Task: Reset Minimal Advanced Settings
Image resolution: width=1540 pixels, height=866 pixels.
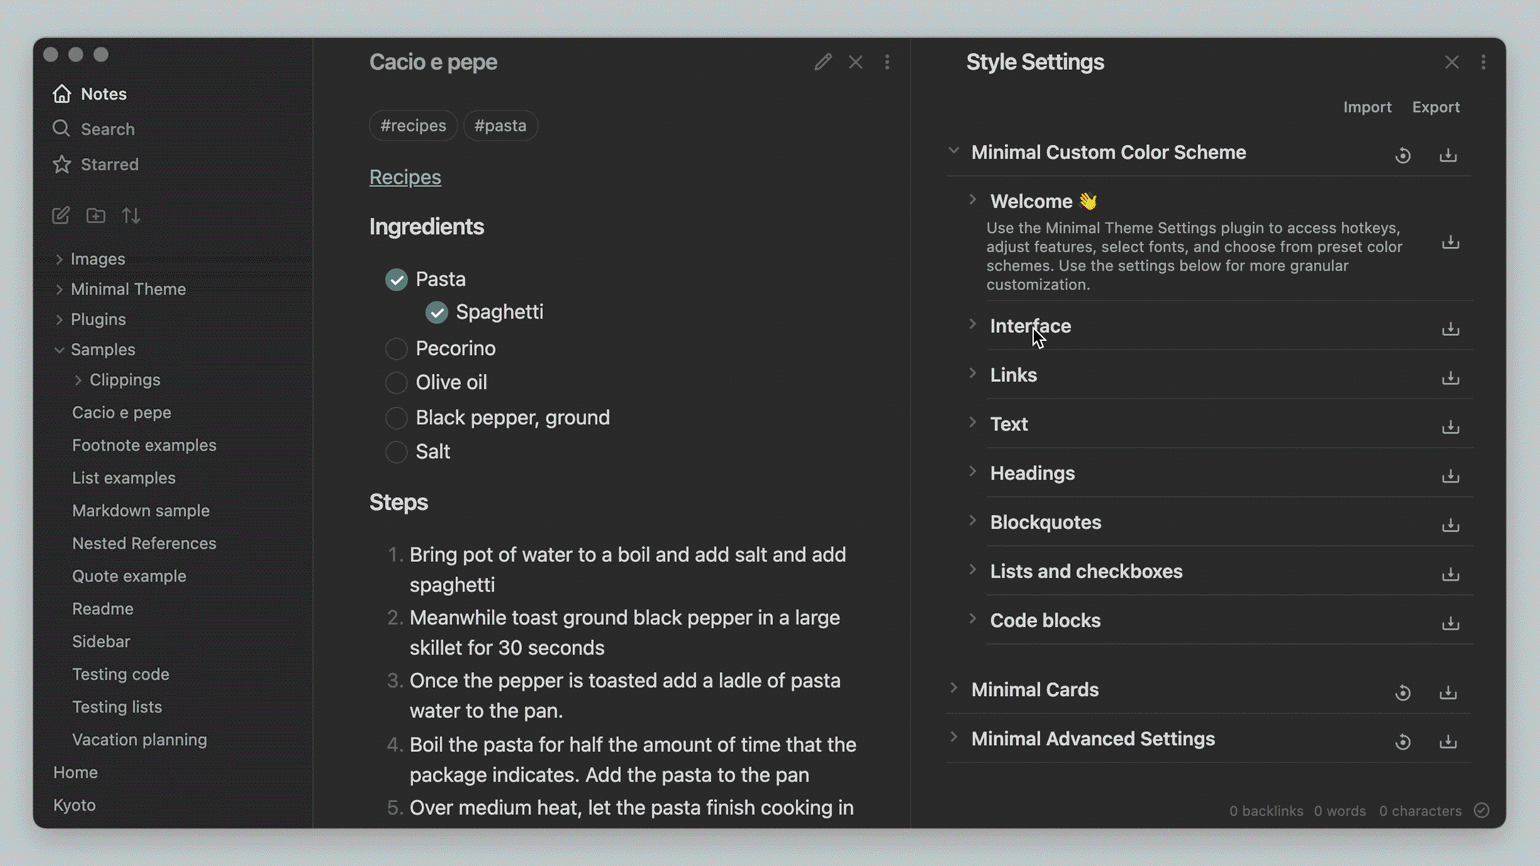Action: click(x=1403, y=741)
